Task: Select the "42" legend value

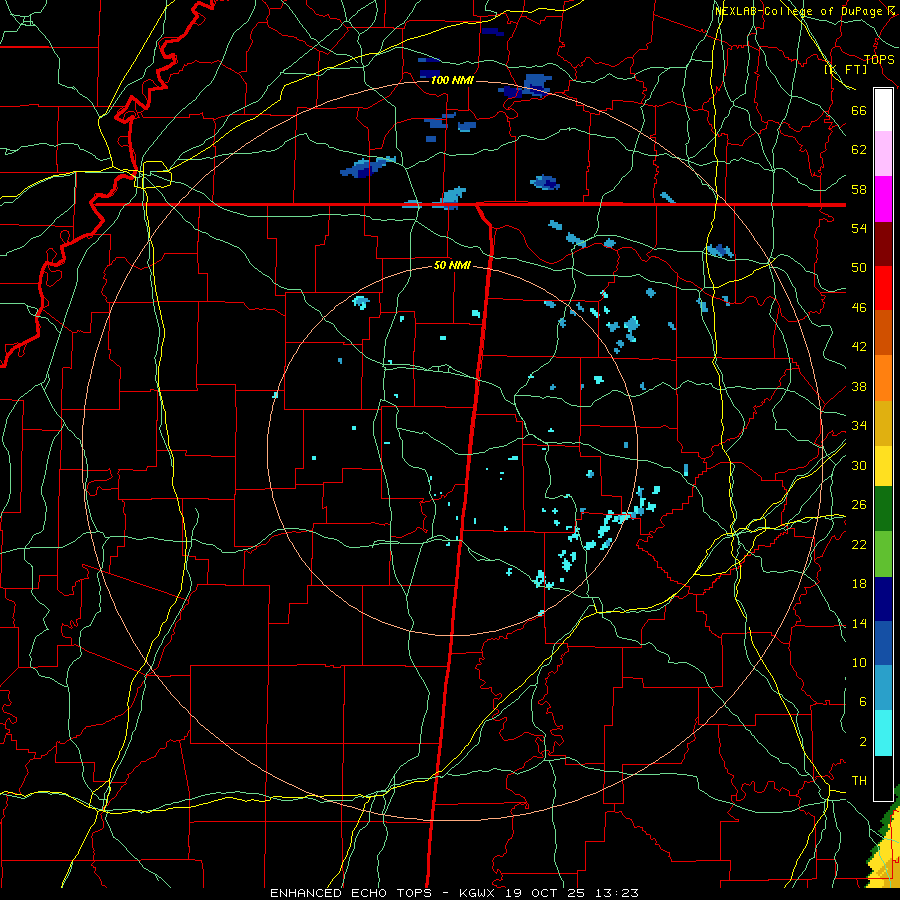Action: click(859, 347)
